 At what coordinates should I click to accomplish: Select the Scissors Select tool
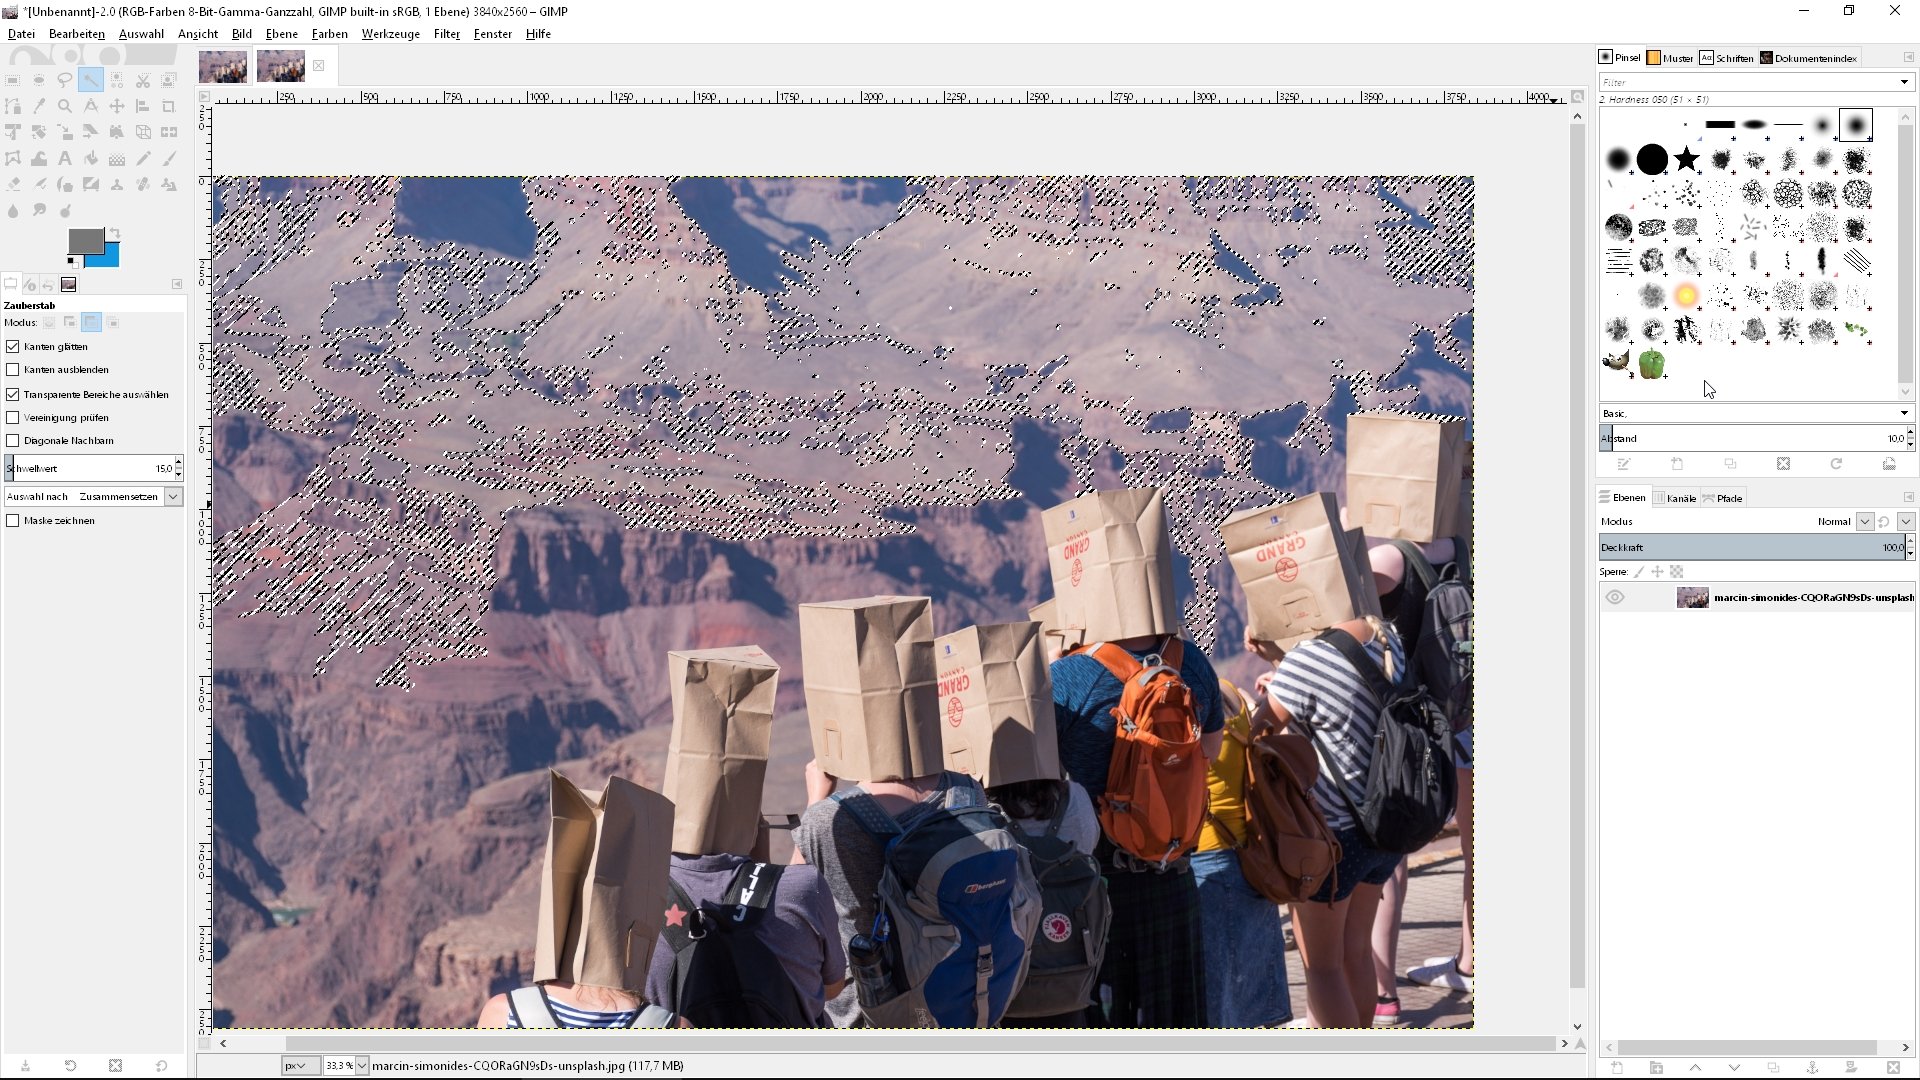pos(143,80)
